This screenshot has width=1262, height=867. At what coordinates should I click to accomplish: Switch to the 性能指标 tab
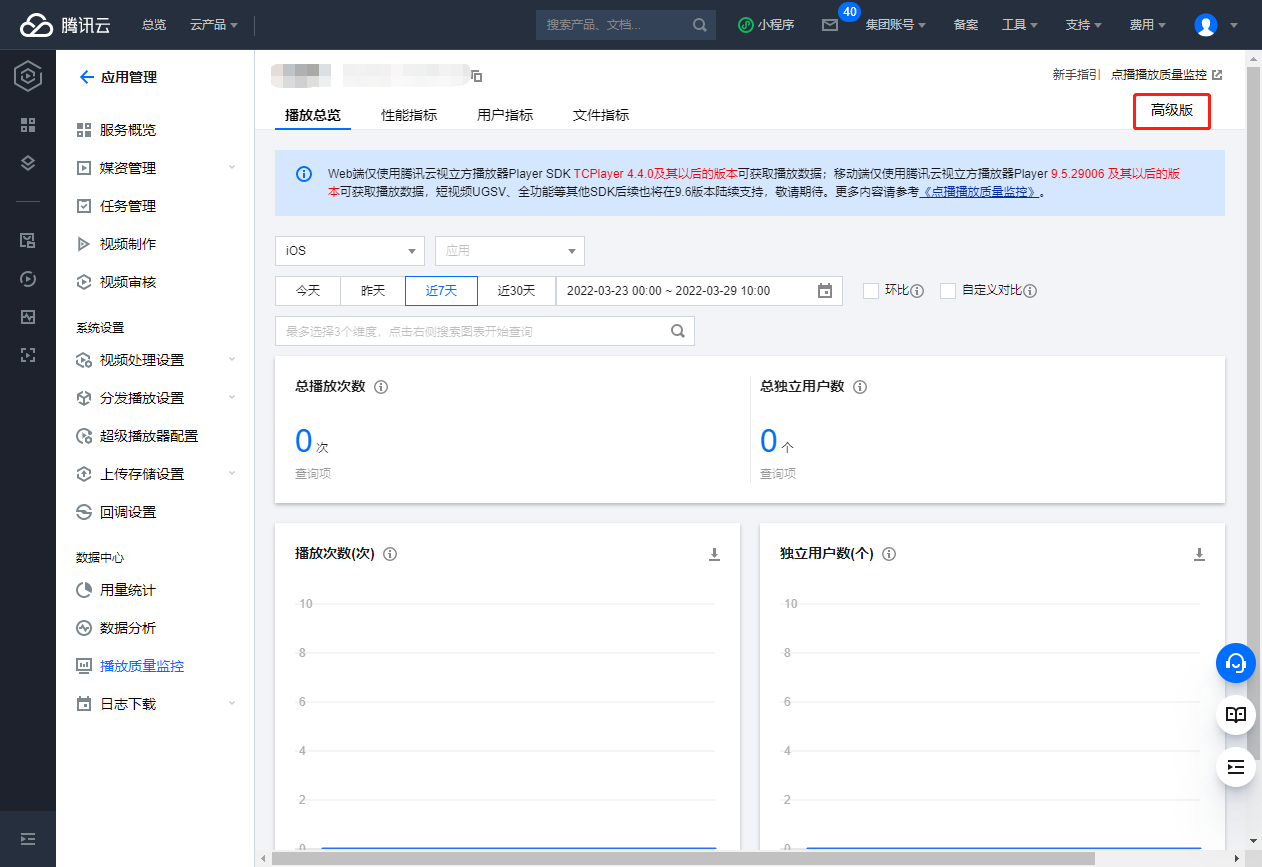pos(409,115)
